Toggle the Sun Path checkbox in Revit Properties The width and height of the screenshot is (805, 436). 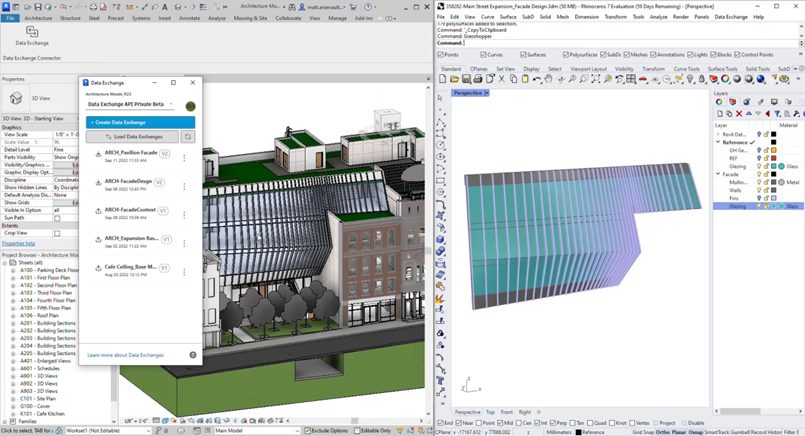(57, 218)
